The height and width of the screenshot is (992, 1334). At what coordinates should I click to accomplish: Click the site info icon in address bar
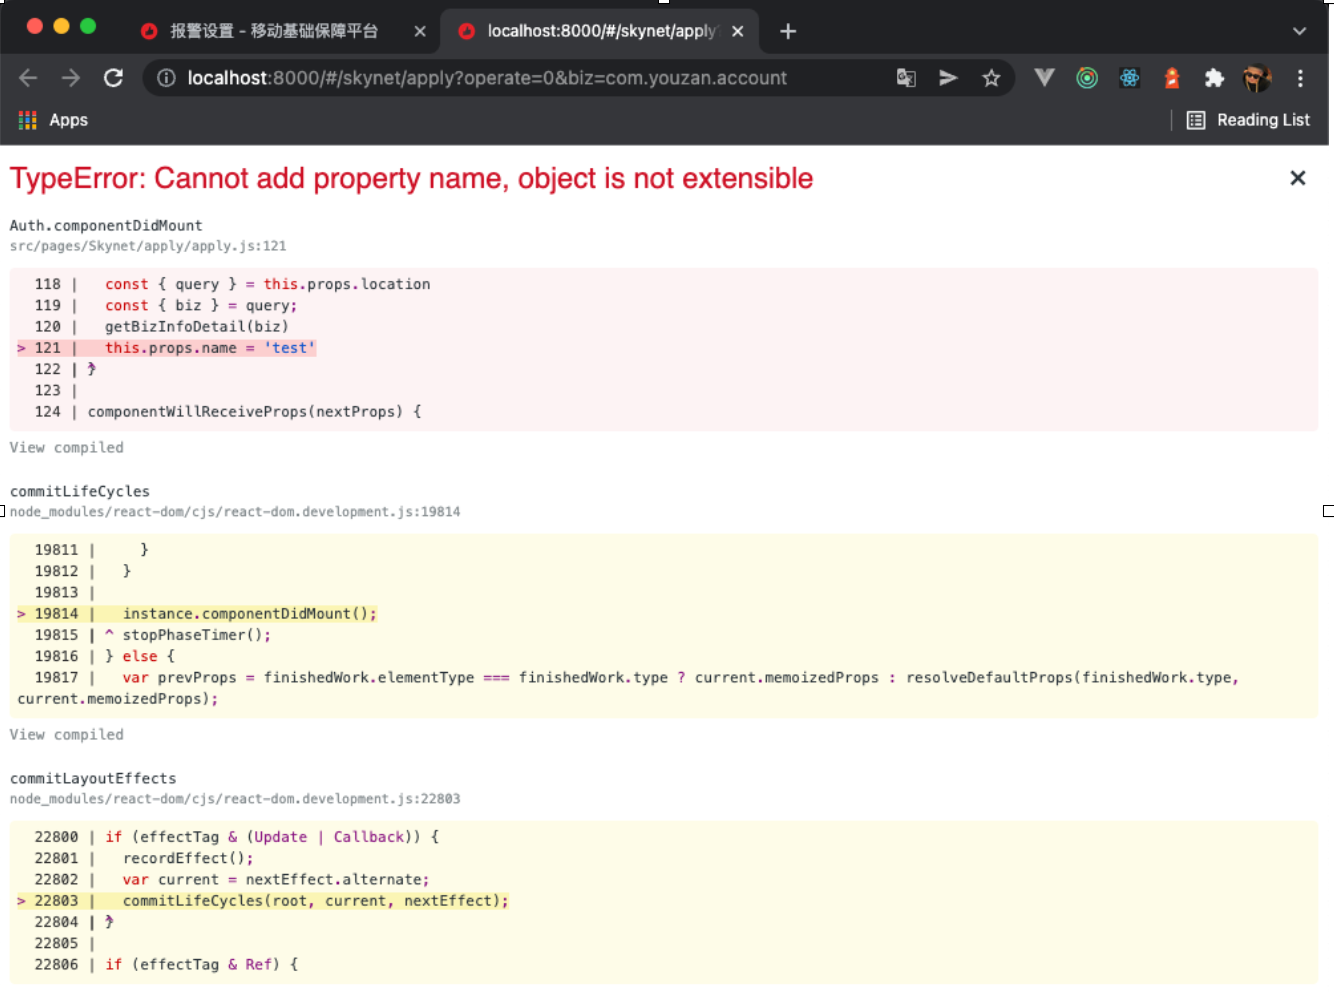coord(166,78)
